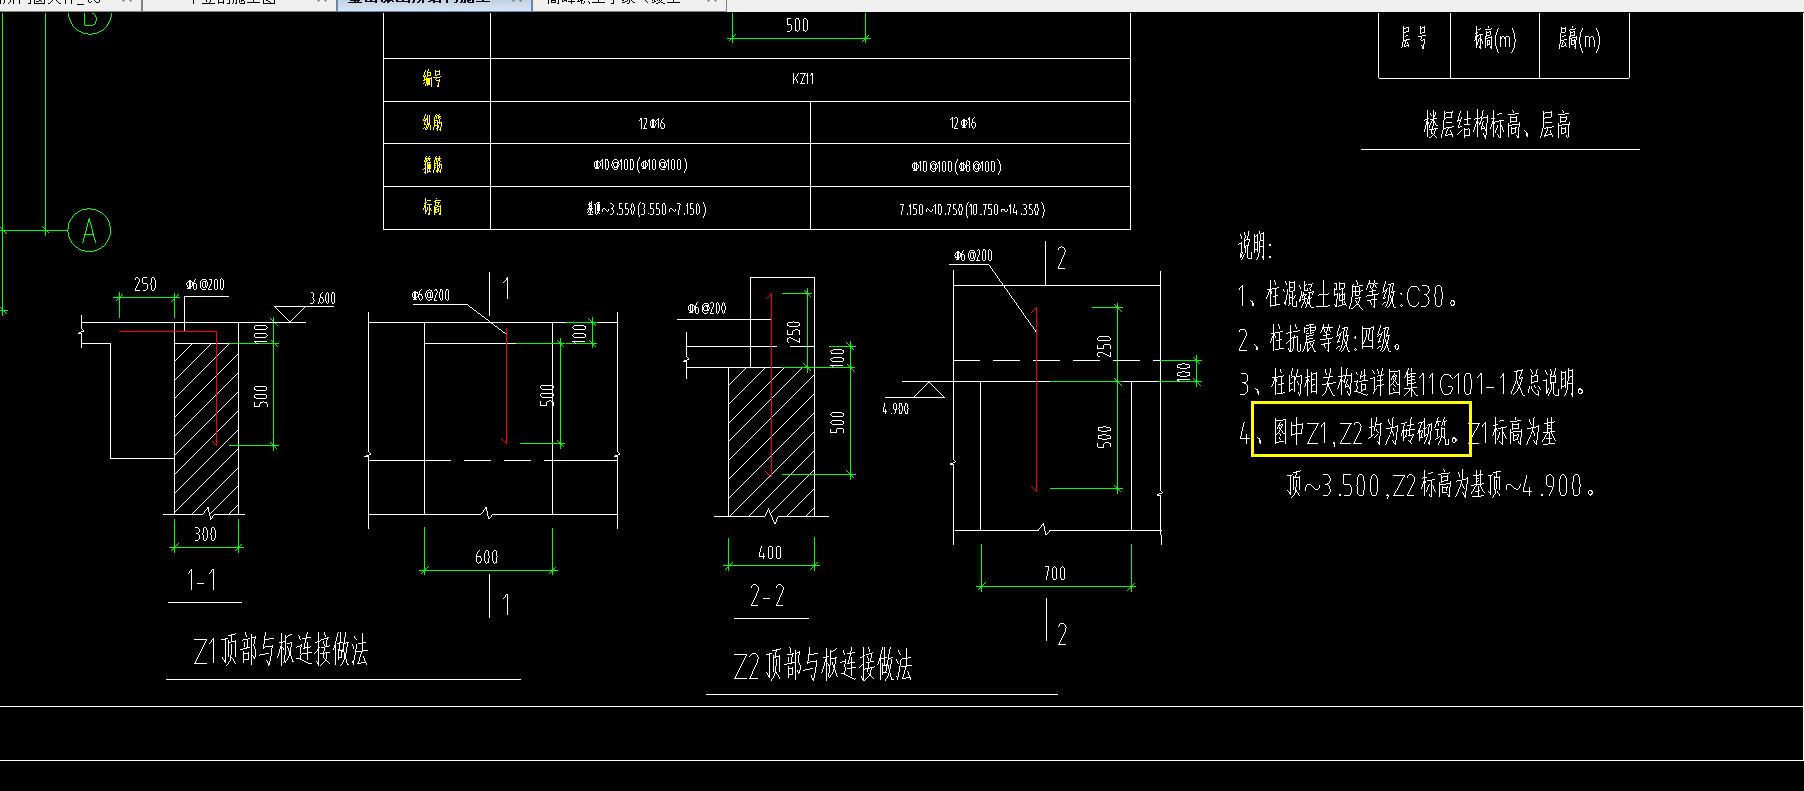
Task: Select the 250 dimension above section 1-1 slab
Action: [146, 284]
